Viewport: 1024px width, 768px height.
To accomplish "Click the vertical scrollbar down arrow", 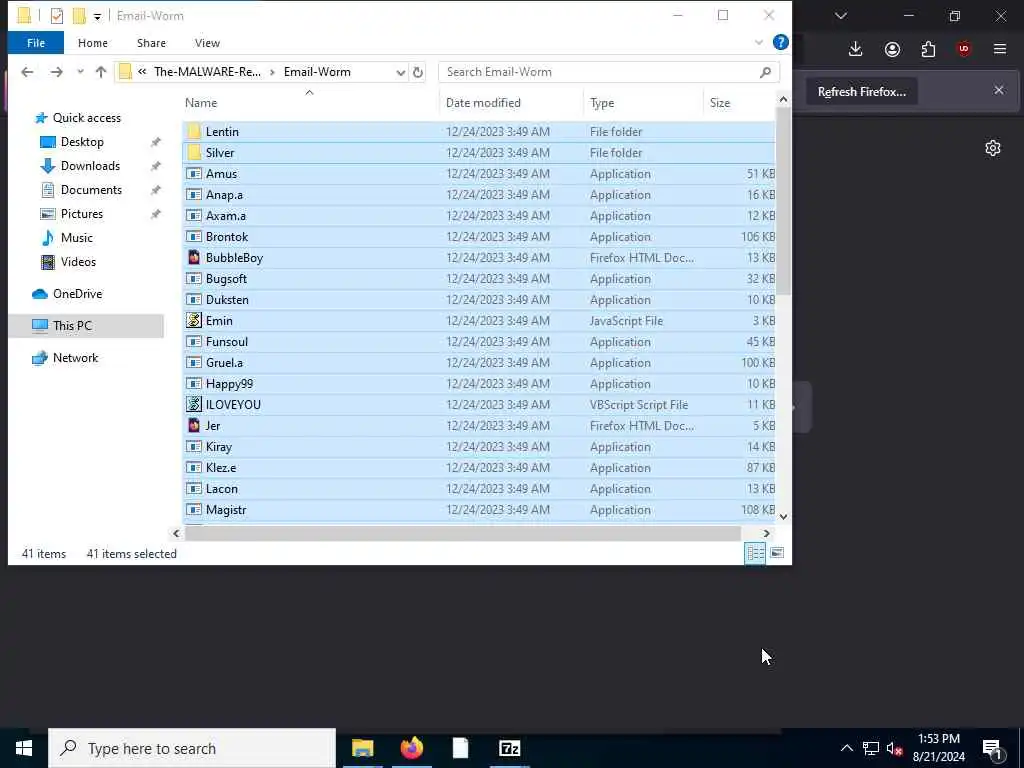I will click(783, 517).
